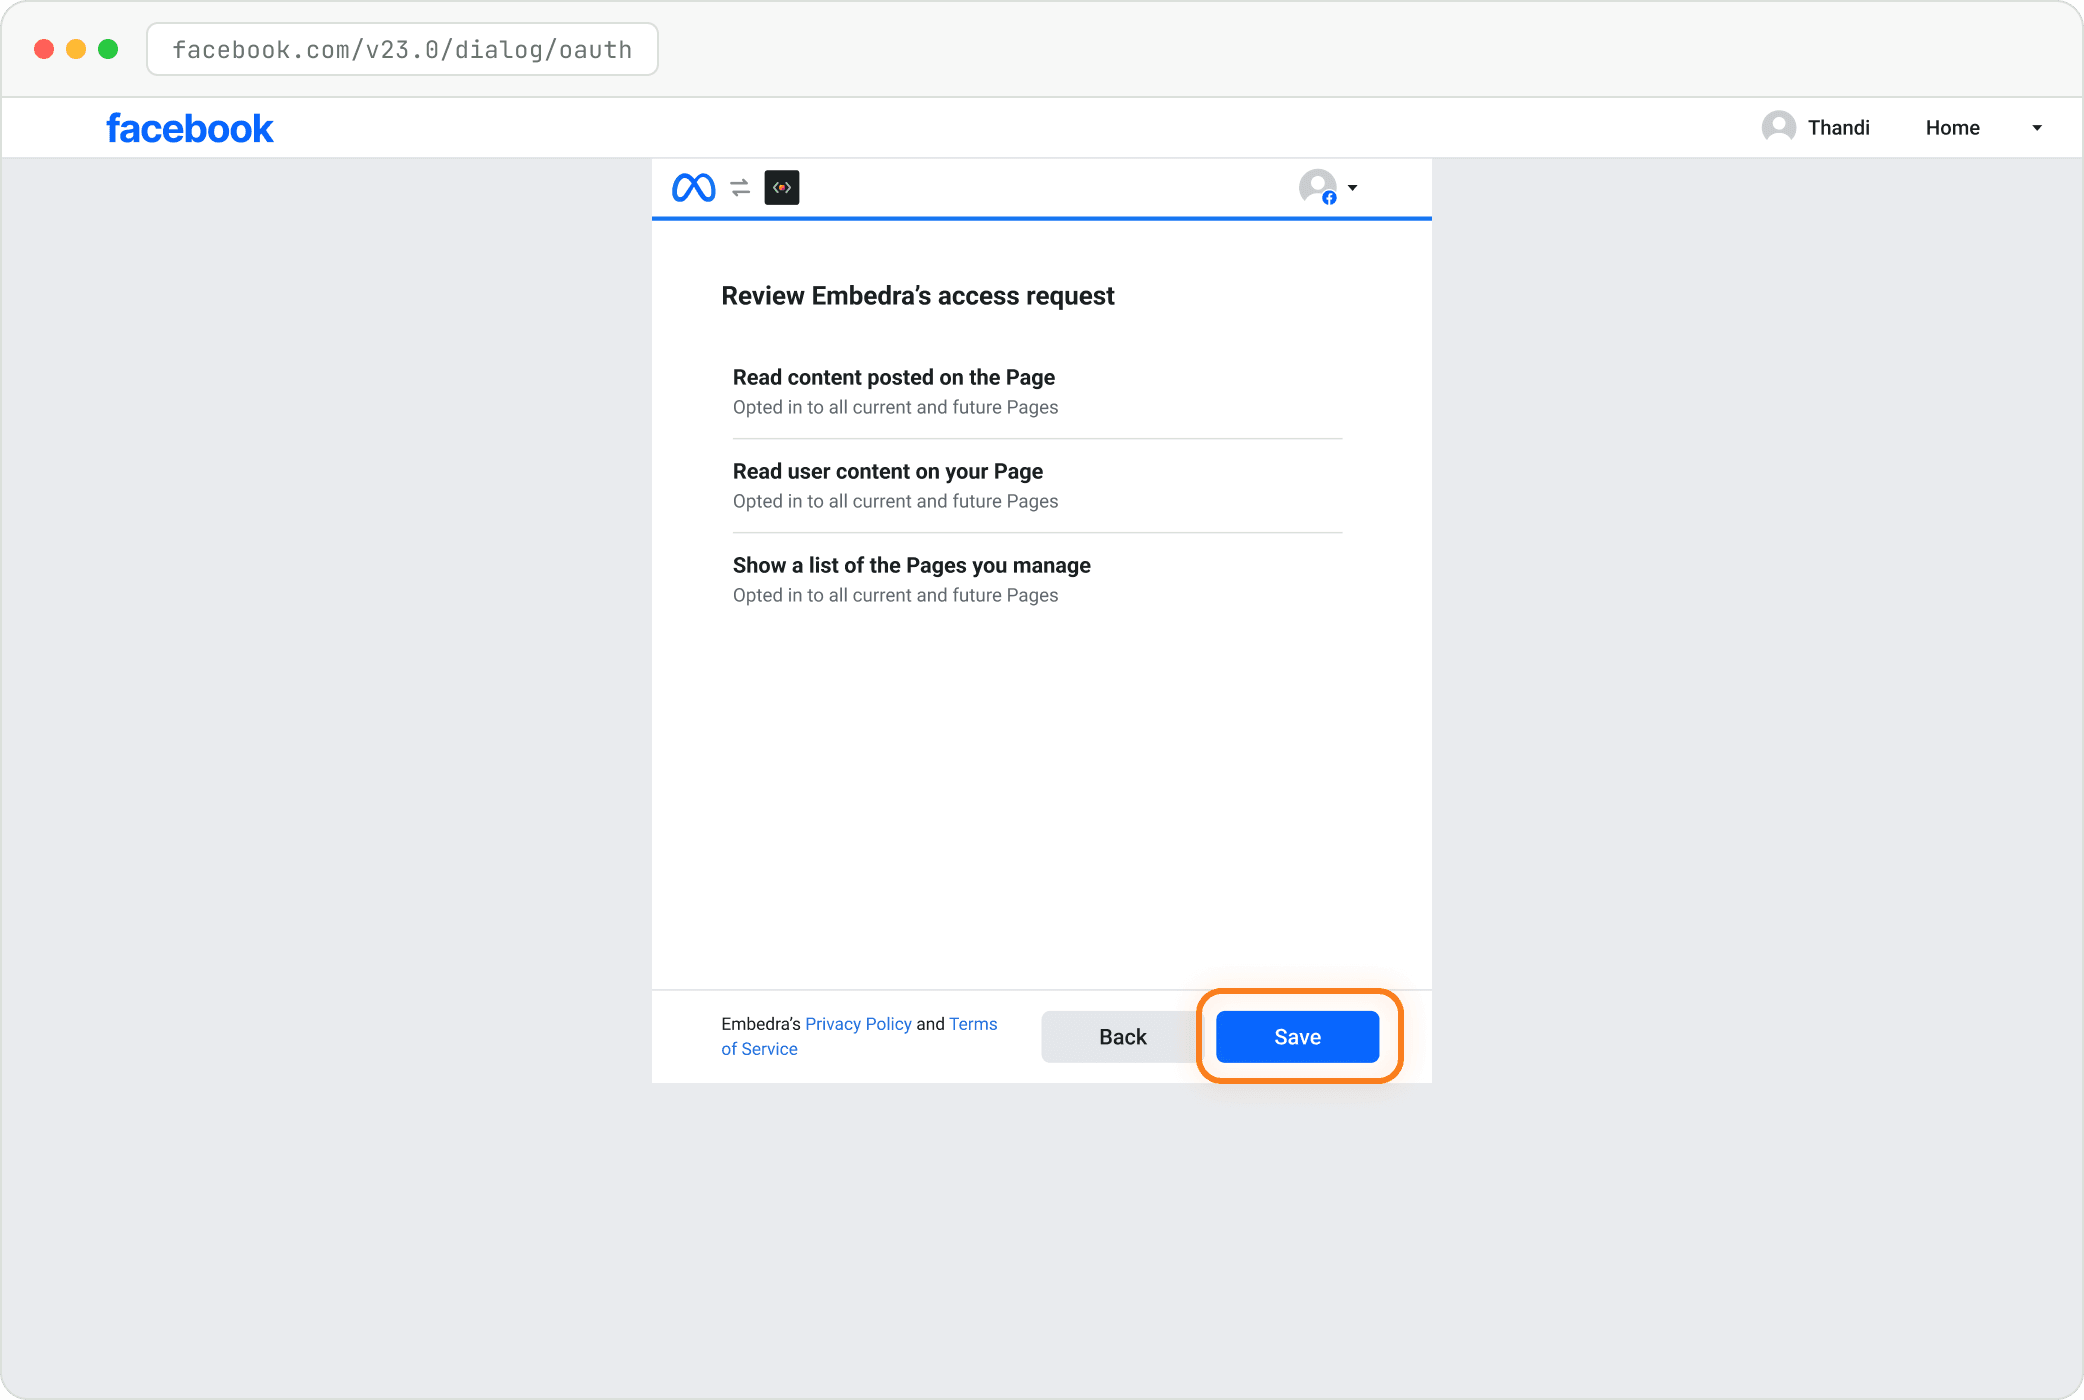This screenshot has width=2084, height=1400.
Task: Select 'Read content posted on the Page' permission
Action: click(x=1037, y=392)
